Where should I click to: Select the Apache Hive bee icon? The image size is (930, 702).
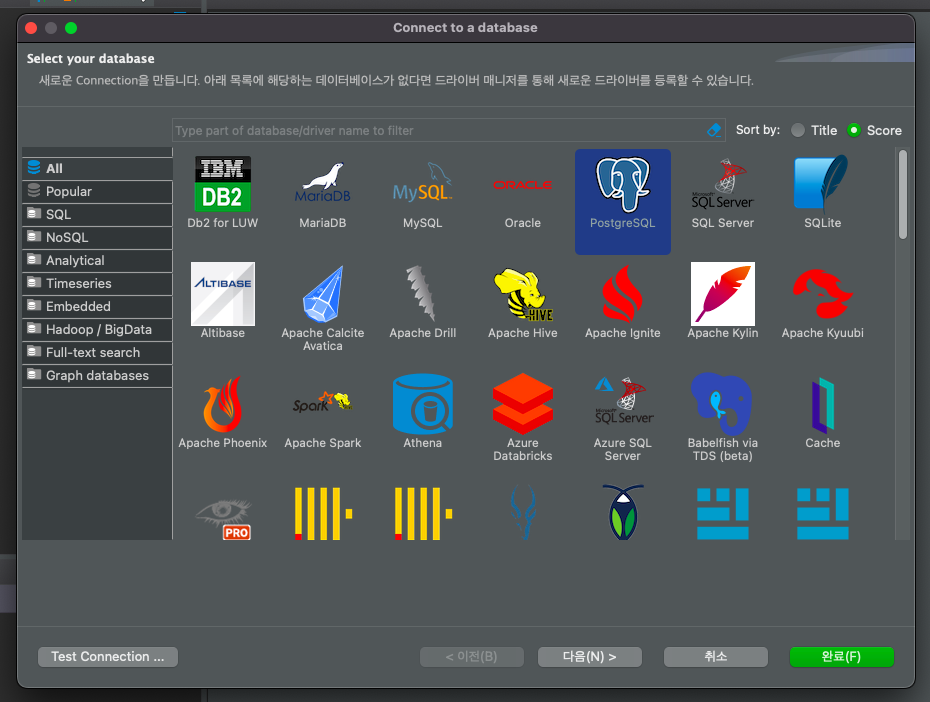[524, 294]
